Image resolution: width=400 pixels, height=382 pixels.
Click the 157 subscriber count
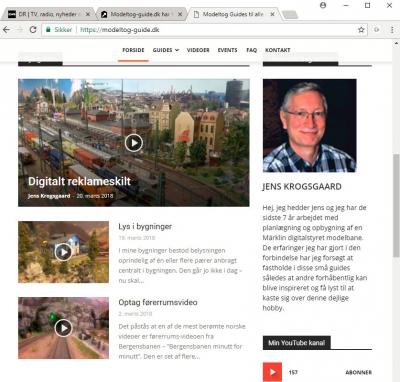293,372
